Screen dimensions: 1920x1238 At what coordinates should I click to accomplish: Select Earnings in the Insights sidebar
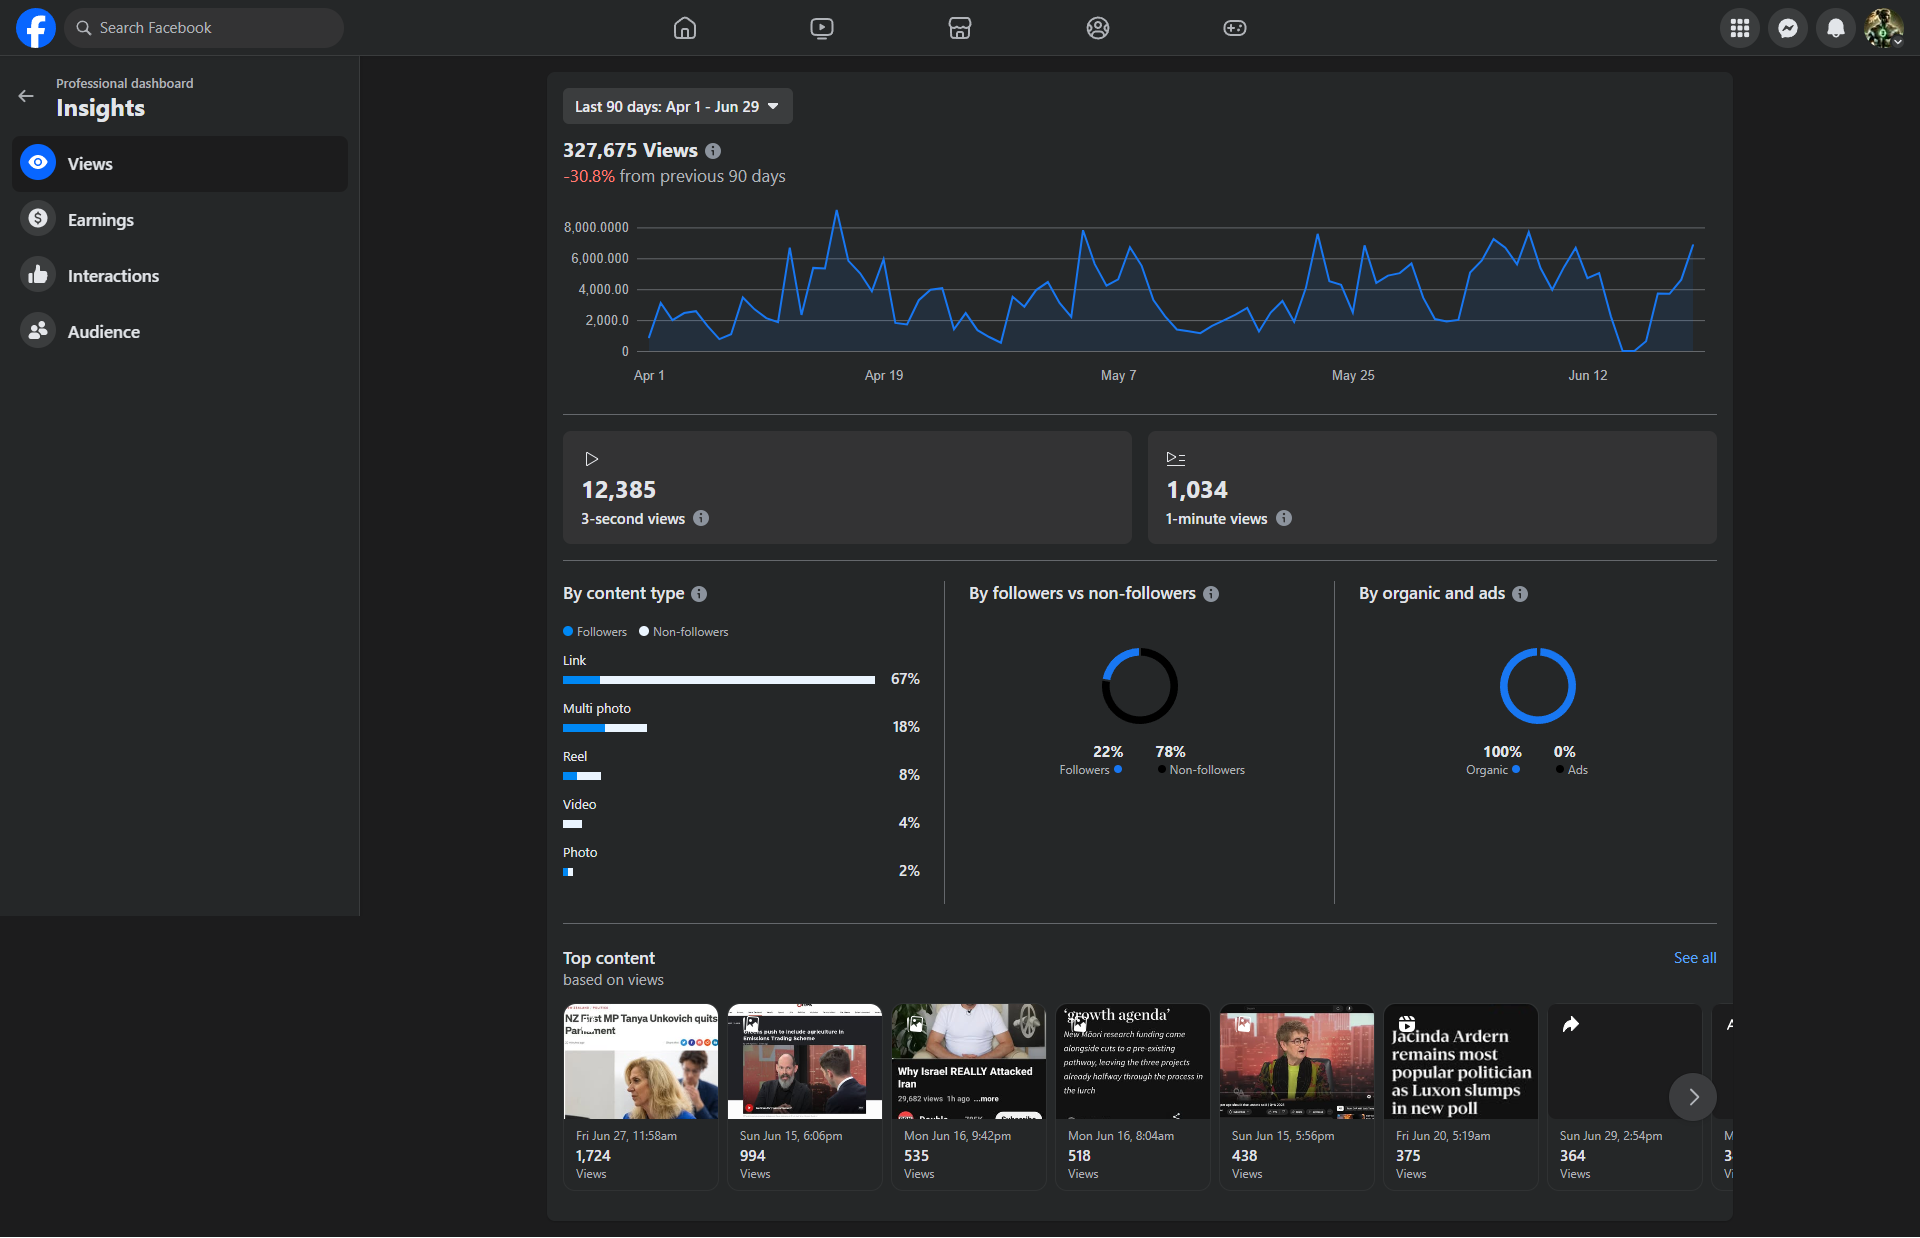pos(100,220)
